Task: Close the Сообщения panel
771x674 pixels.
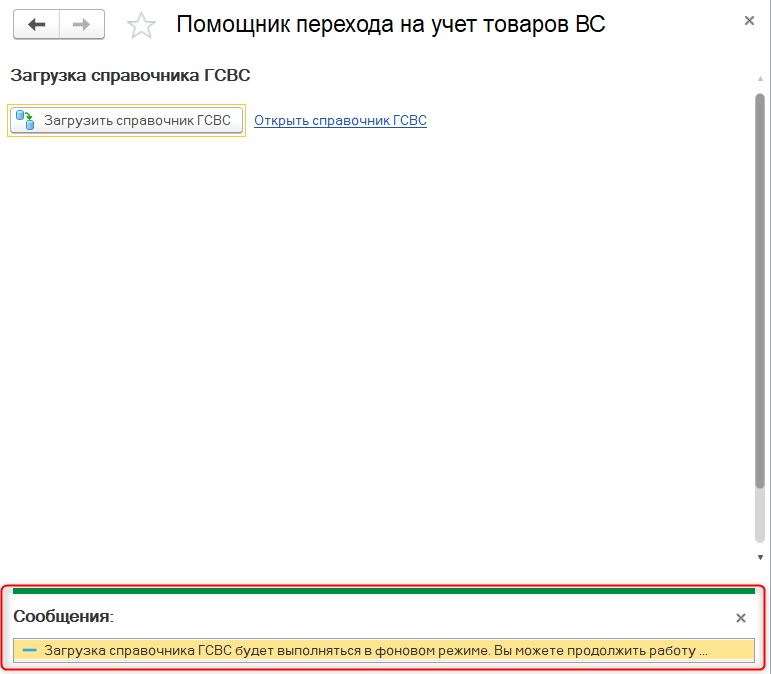Action: point(741,618)
